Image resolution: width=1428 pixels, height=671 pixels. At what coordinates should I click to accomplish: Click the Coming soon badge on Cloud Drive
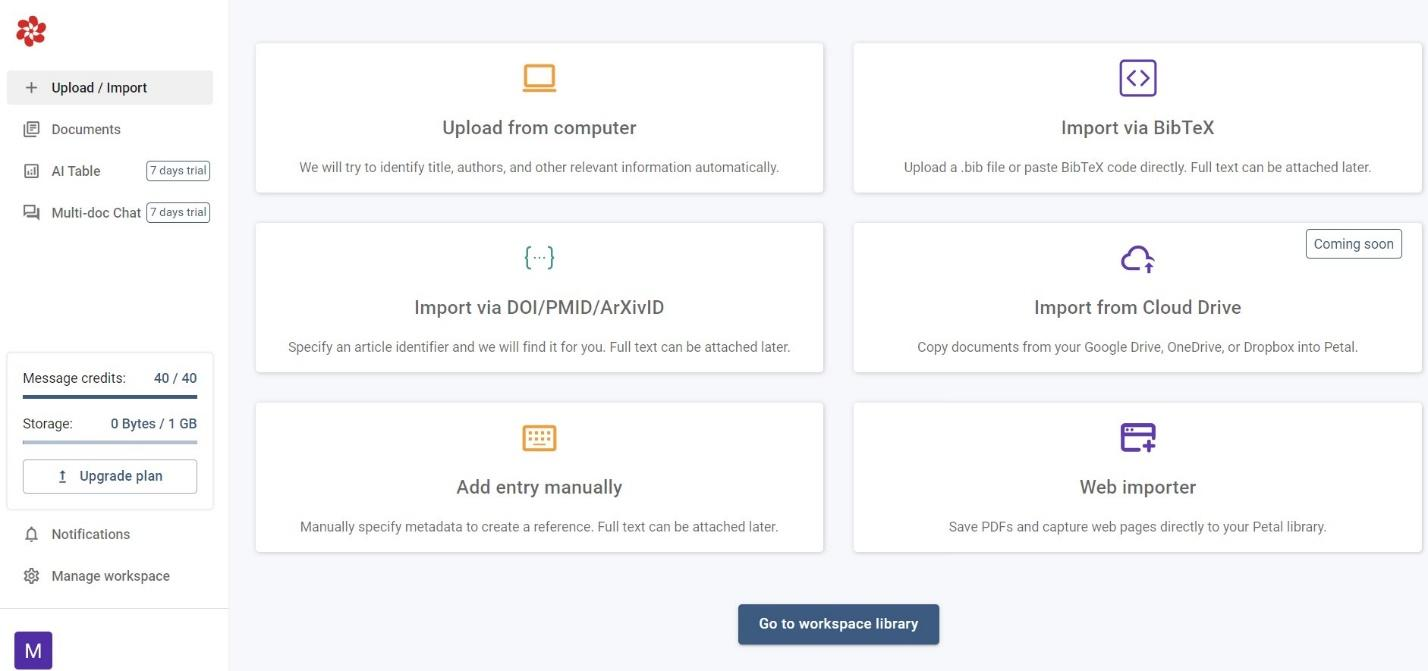pyautogui.click(x=1353, y=243)
